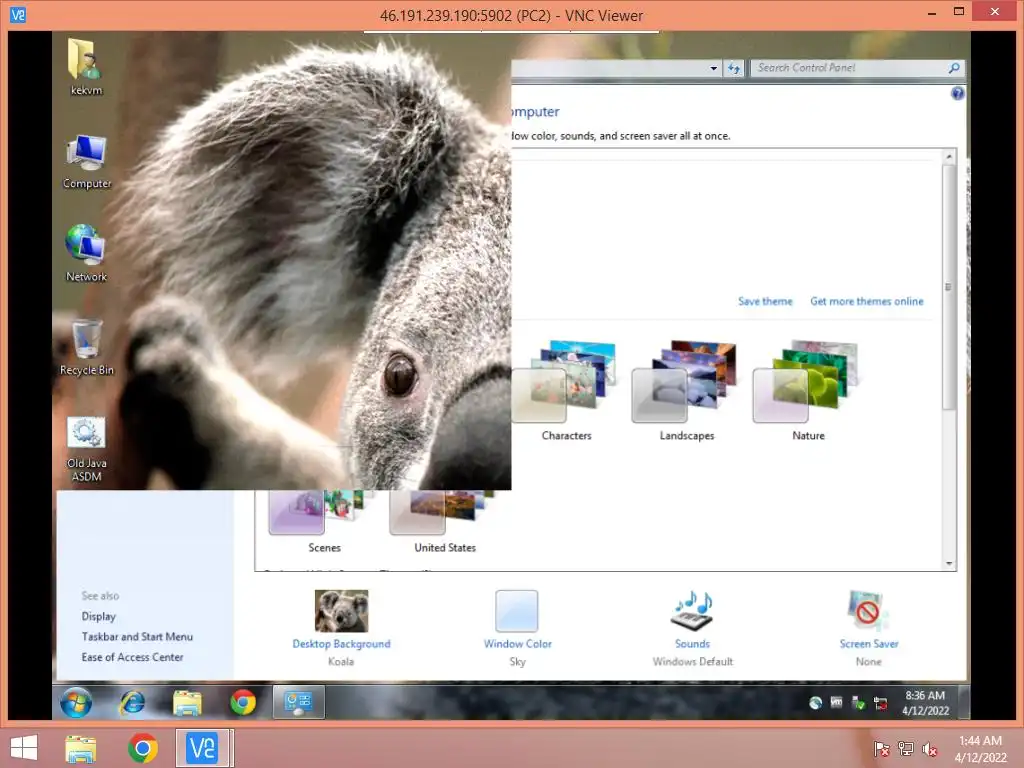Click the help question mark icon

[957, 93]
